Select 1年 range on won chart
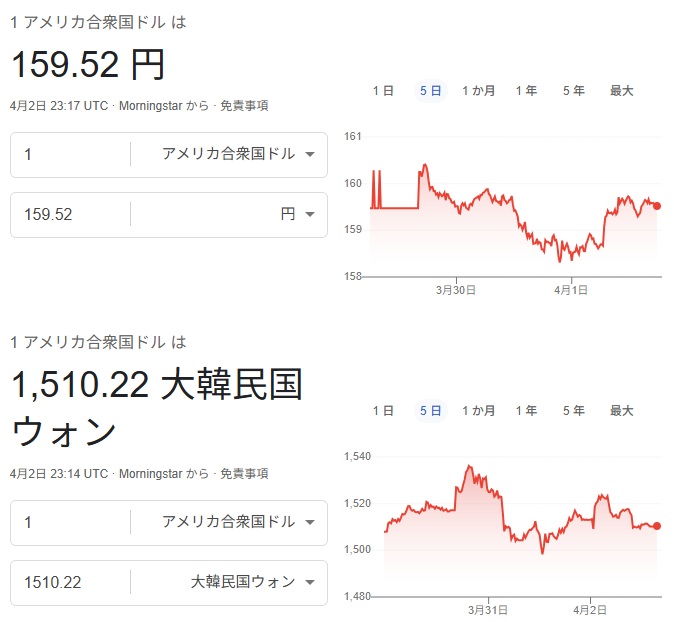The width and height of the screenshot is (674, 622). (526, 410)
